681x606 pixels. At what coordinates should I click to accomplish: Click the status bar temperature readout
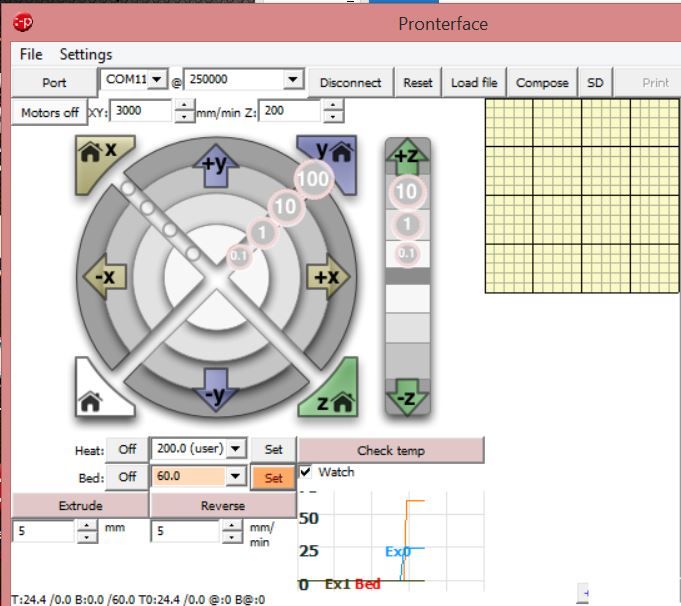[138, 599]
